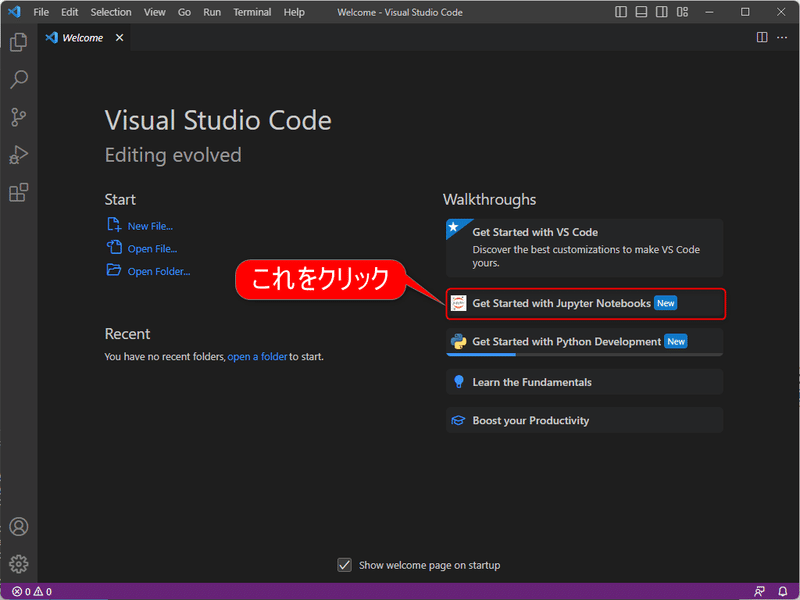Screen dimensions: 800x600
Task: Open More Actions ellipsis in editor
Action: coord(782,37)
